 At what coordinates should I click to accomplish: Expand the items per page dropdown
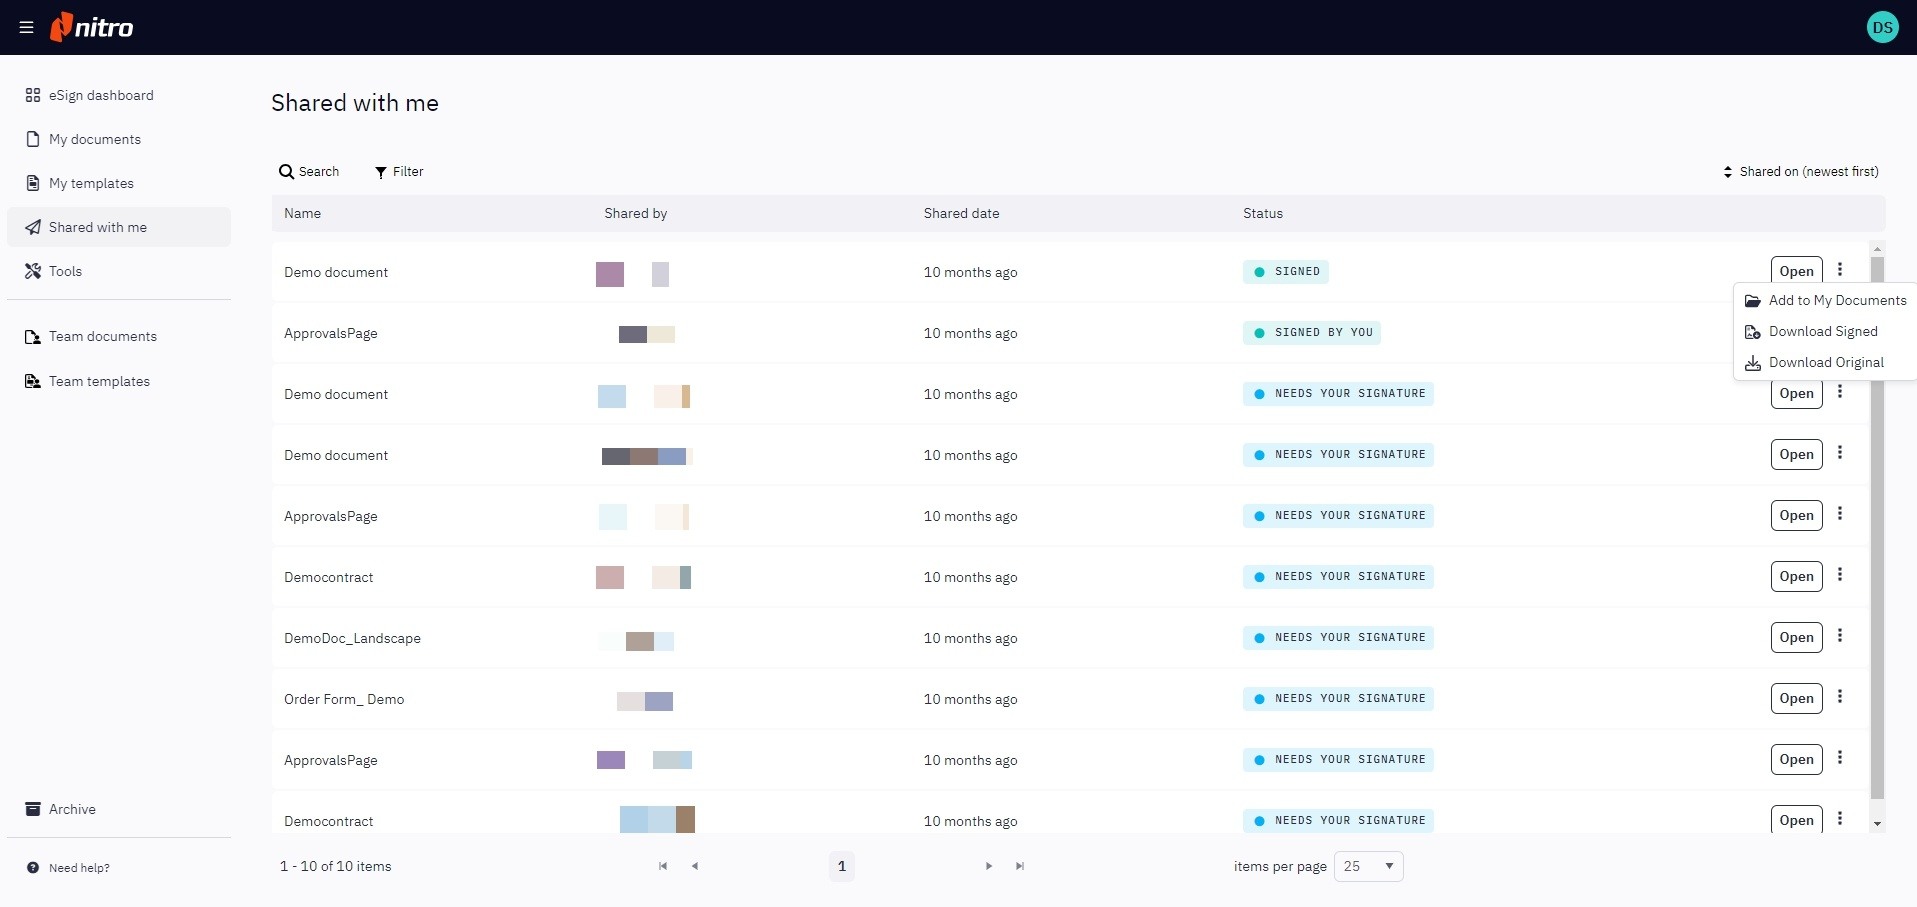pyautogui.click(x=1368, y=867)
